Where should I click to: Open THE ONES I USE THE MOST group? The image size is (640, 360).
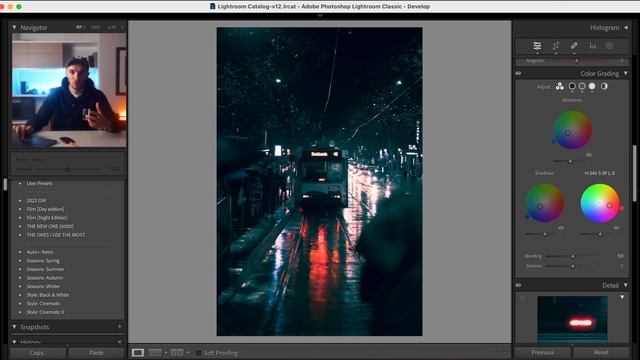click(x=56, y=235)
